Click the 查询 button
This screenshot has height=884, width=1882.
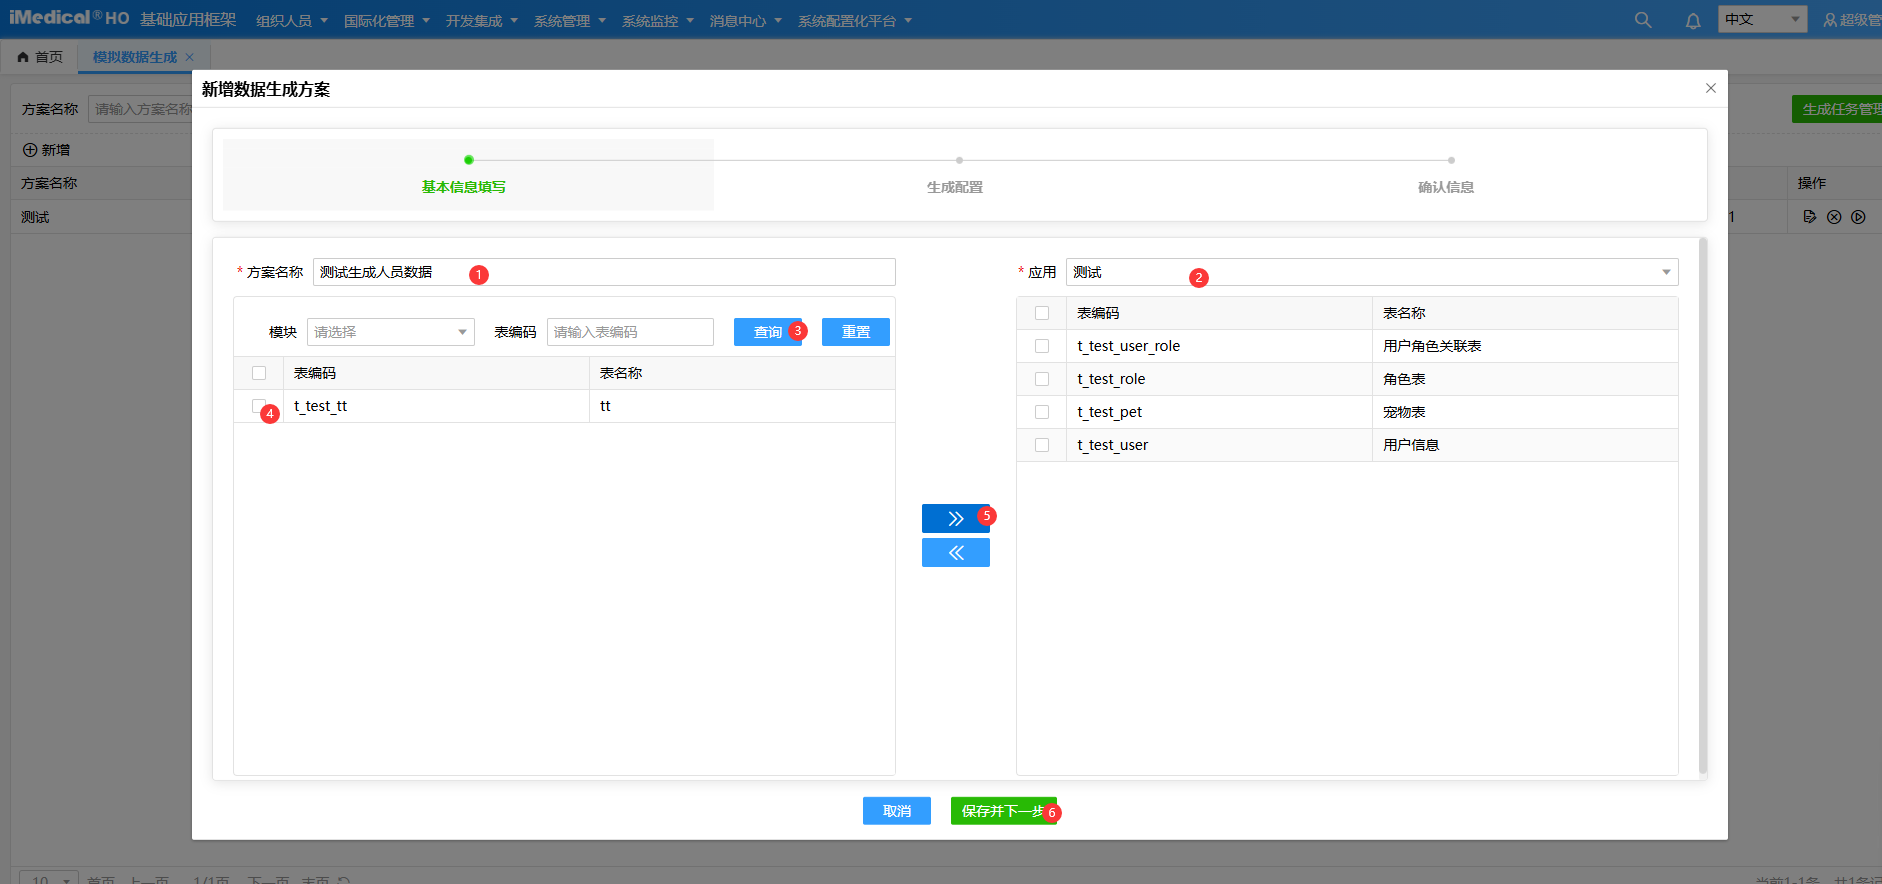767,332
